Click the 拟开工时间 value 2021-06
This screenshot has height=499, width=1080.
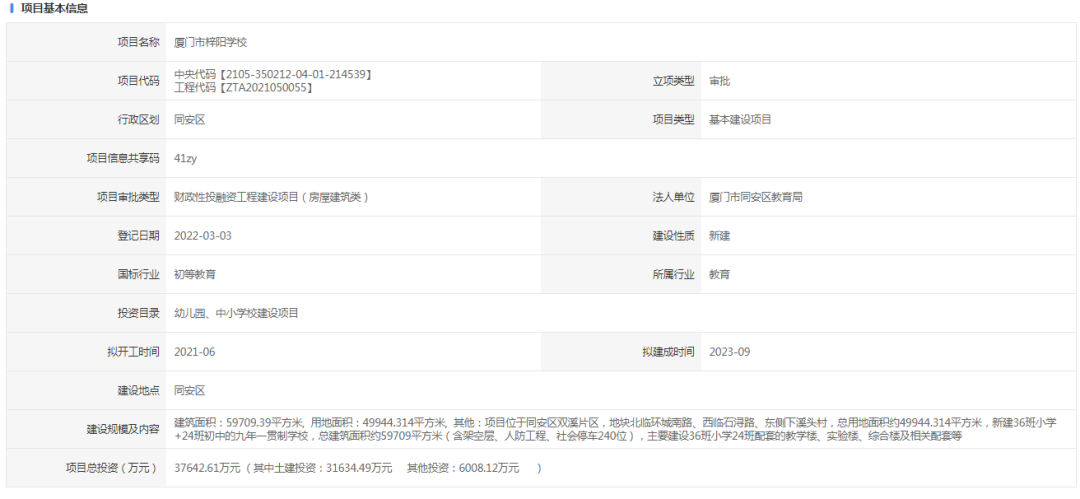coord(194,352)
